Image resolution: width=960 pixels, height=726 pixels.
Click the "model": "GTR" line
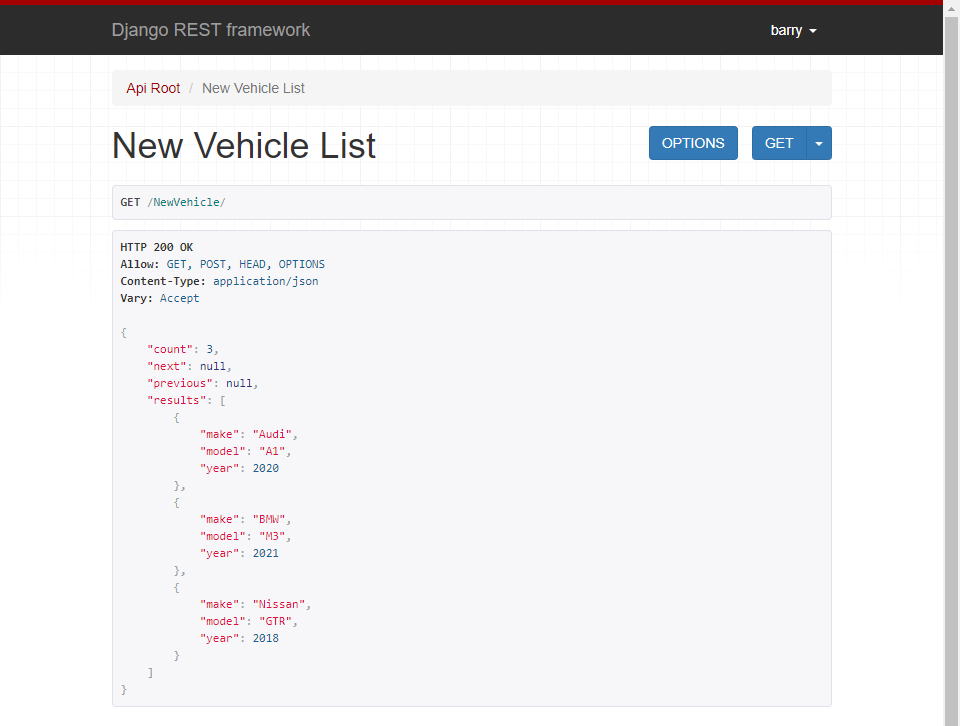pos(249,621)
